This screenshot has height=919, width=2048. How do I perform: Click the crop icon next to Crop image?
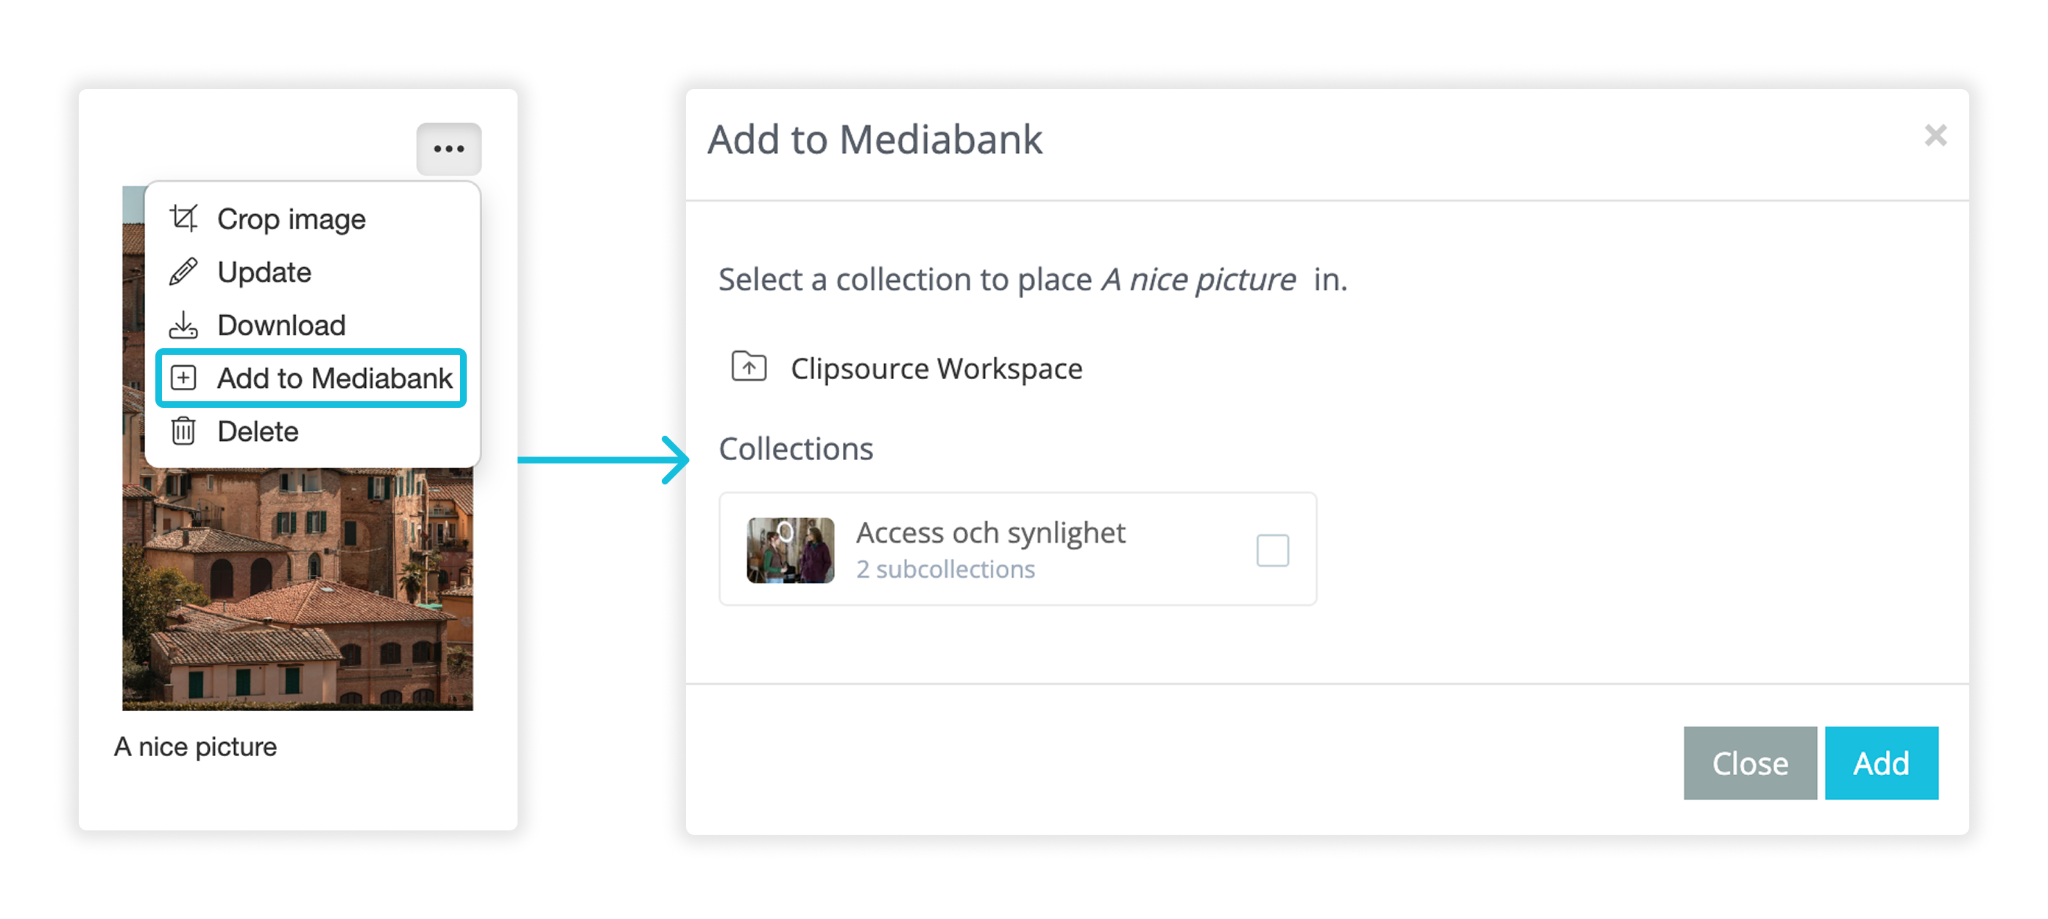(184, 218)
